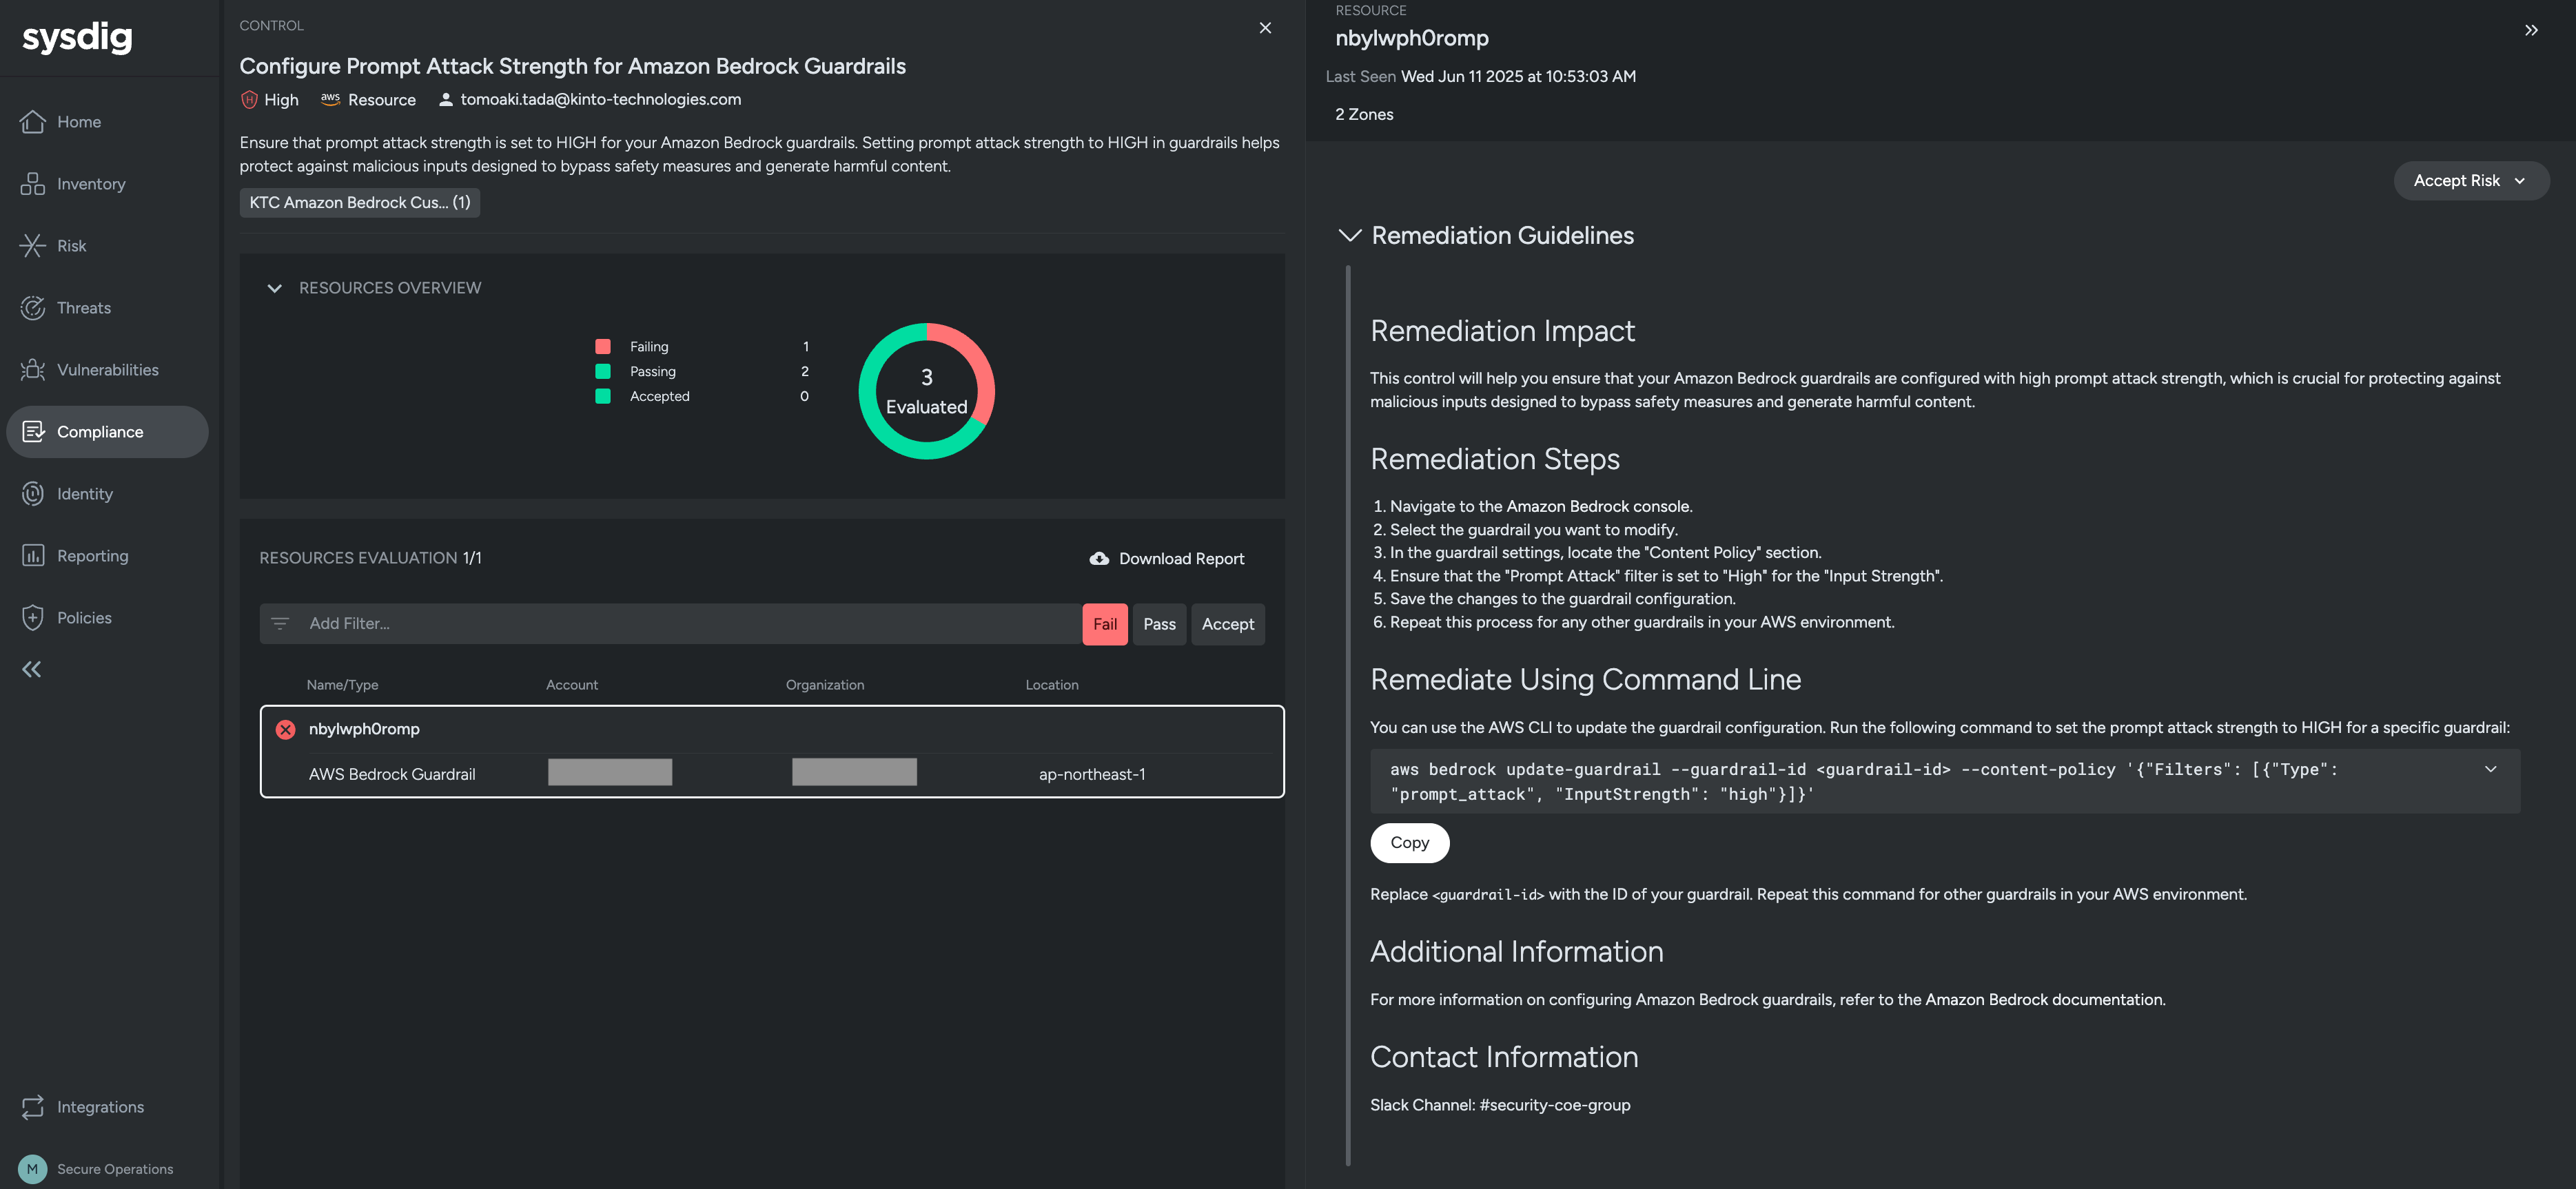Viewport: 2576px width, 1189px height.
Task: Select the Compliance icon in sidebar
Action: coord(33,432)
